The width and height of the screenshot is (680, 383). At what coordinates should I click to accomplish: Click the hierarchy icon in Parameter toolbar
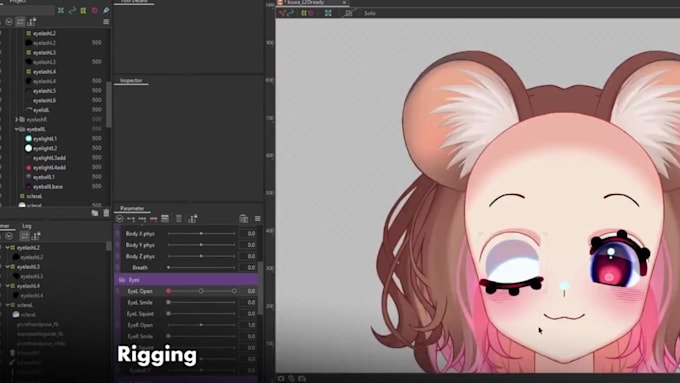193,218
